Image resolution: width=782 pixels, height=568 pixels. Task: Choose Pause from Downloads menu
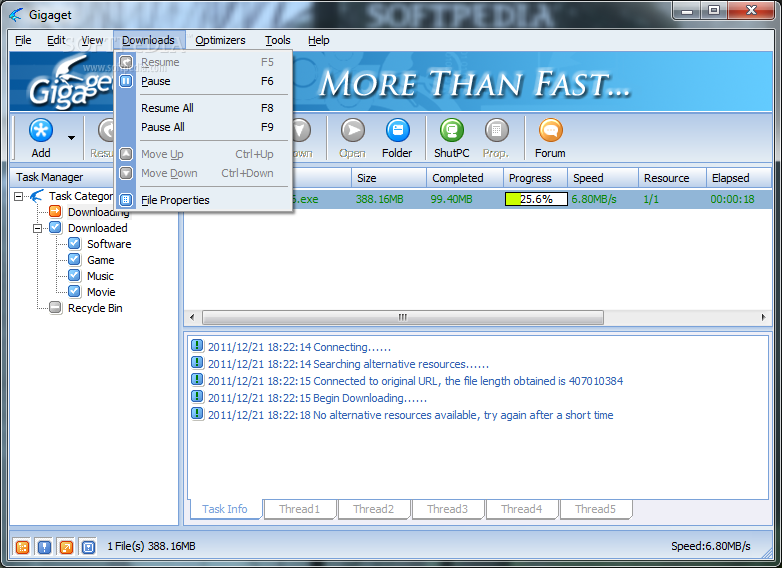(203, 81)
